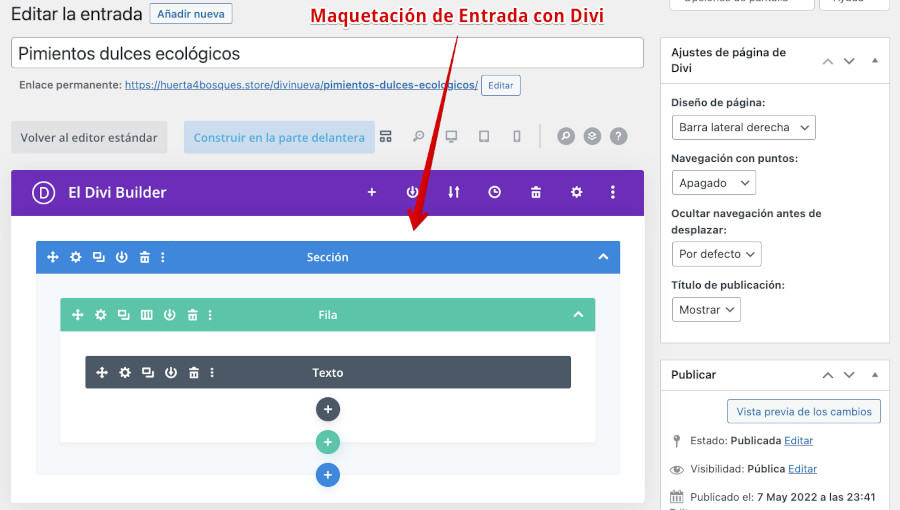
Task: Click Volver al editor estándar
Action: [x=89, y=138]
